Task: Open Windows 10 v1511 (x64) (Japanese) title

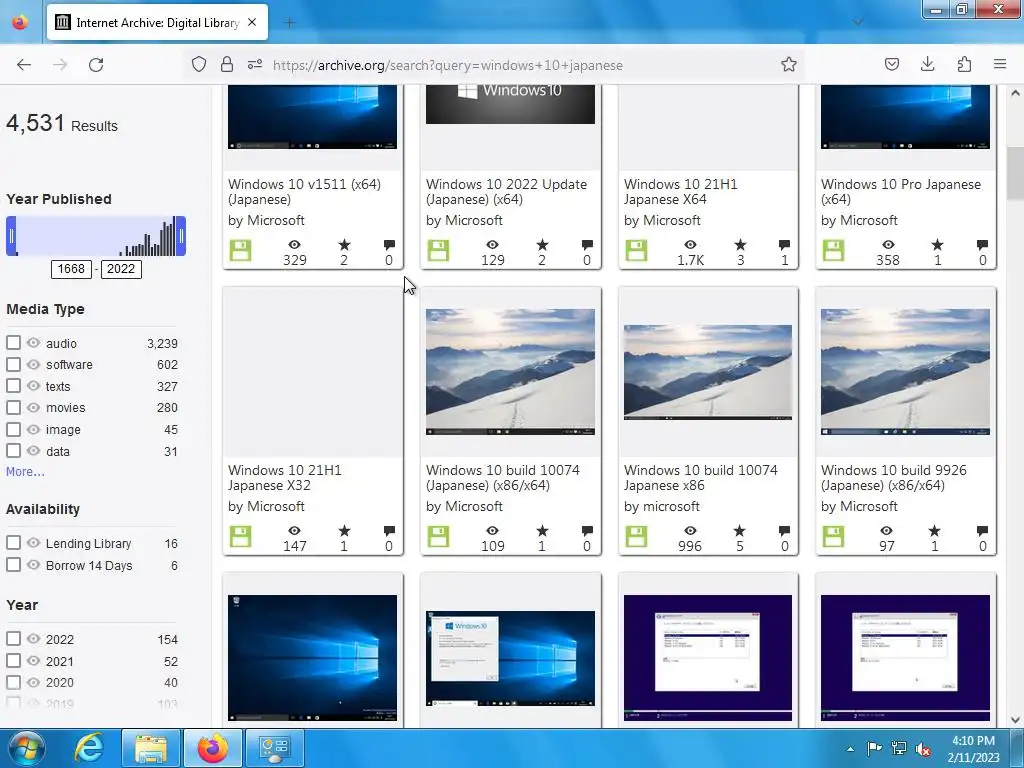Action: coord(304,191)
